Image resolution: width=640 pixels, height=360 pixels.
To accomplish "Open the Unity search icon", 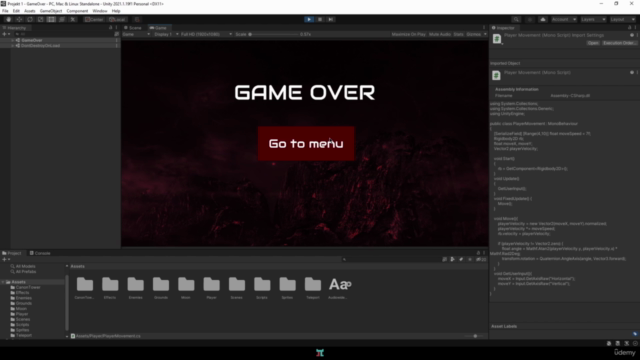I will click(516, 19).
